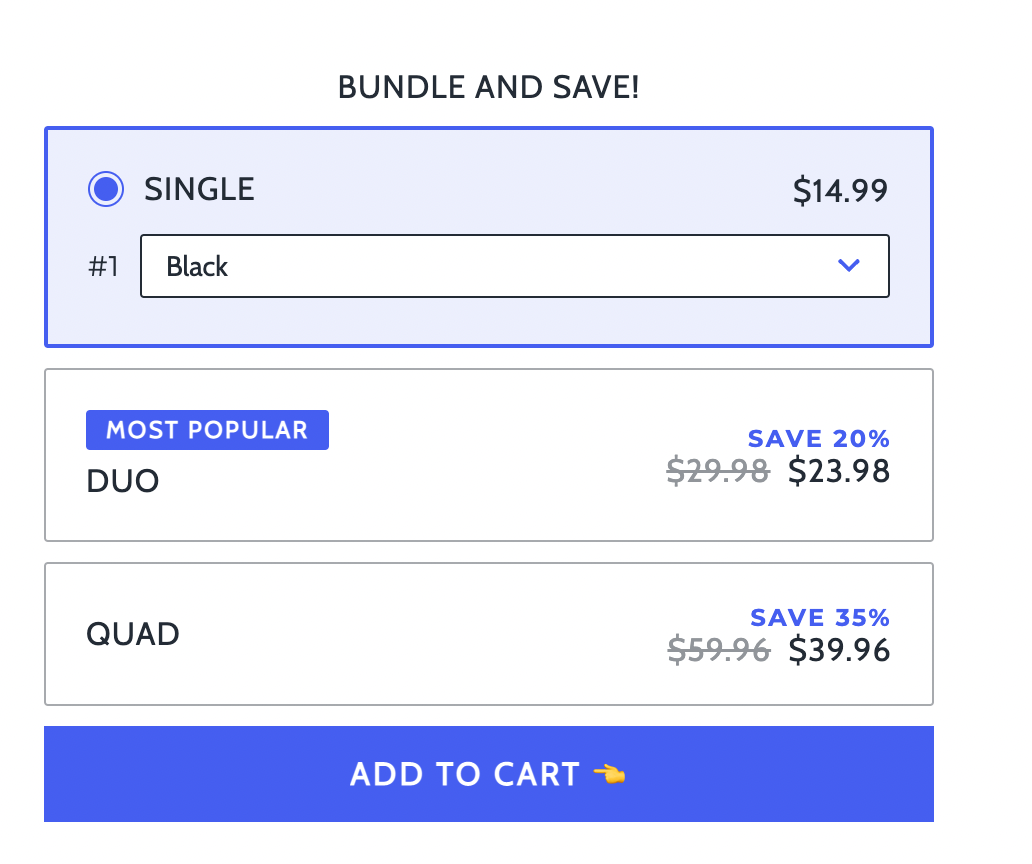The height and width of the screenshot is (864, 1032).
Task: Click the dropdown chevron arrow
Action: pos(848,265)
